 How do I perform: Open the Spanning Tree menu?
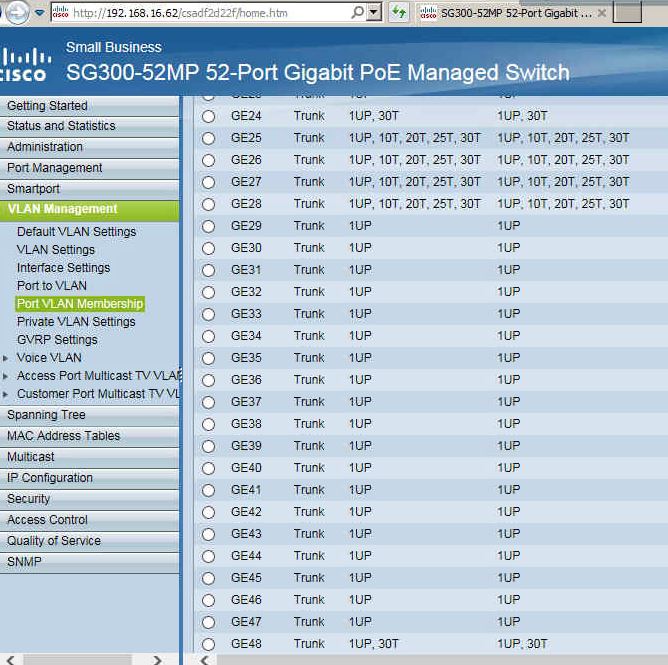[46, 415]
